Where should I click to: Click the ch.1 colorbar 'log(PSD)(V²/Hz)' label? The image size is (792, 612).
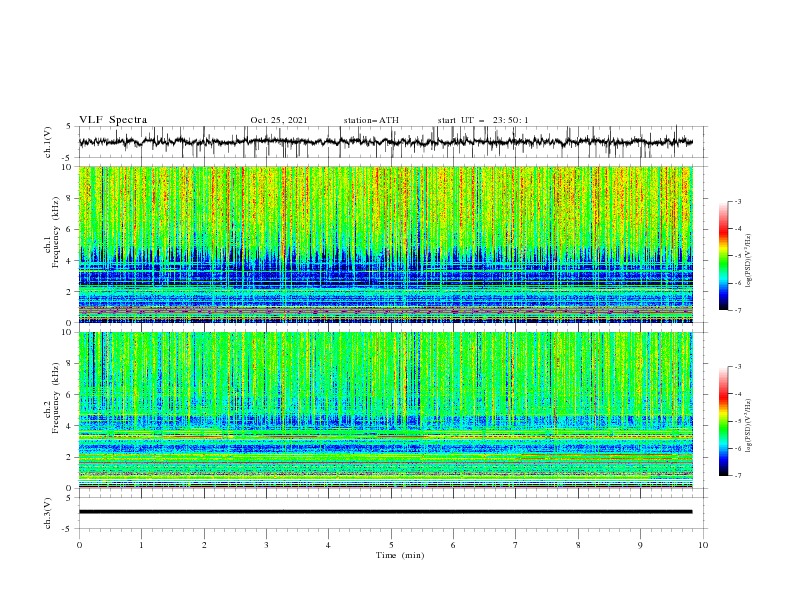click(x=748, y=261)
